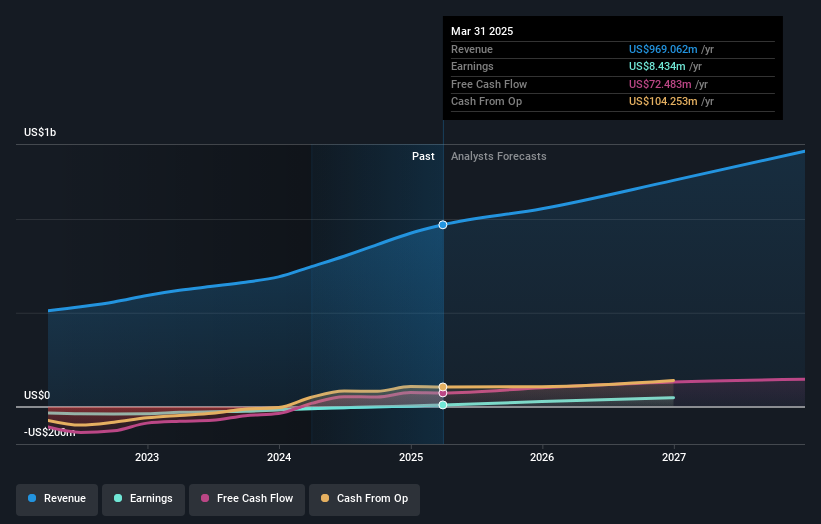This screenshot has width=821, height=524.
Task: Toggle the Free Cash Flow legend
Action: click(x=247, y=499)
